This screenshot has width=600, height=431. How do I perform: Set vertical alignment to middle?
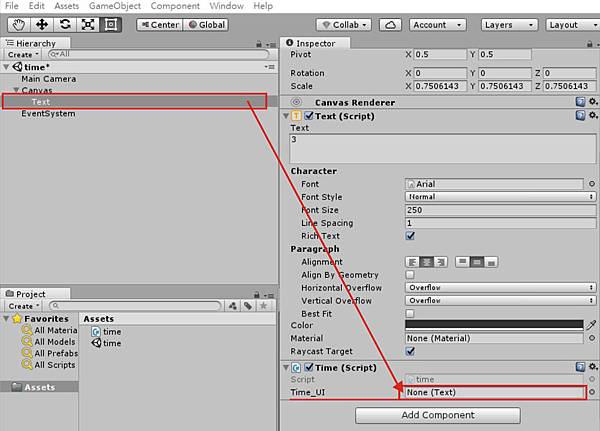[476, 262]
